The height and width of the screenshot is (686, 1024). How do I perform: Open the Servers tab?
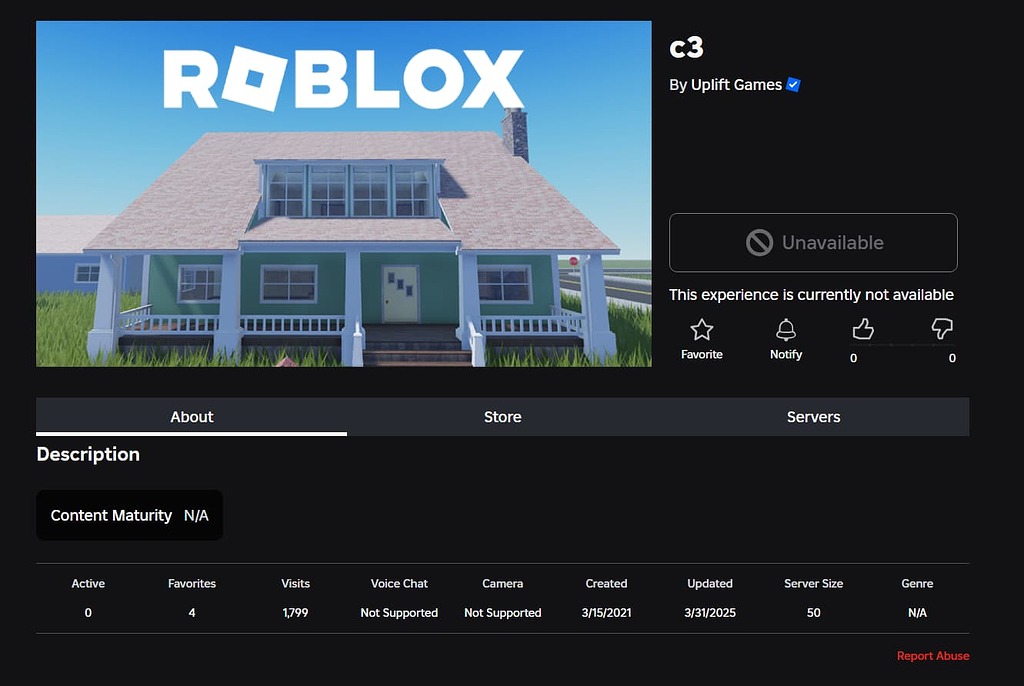pyautogui.click(x=813, y=417)
